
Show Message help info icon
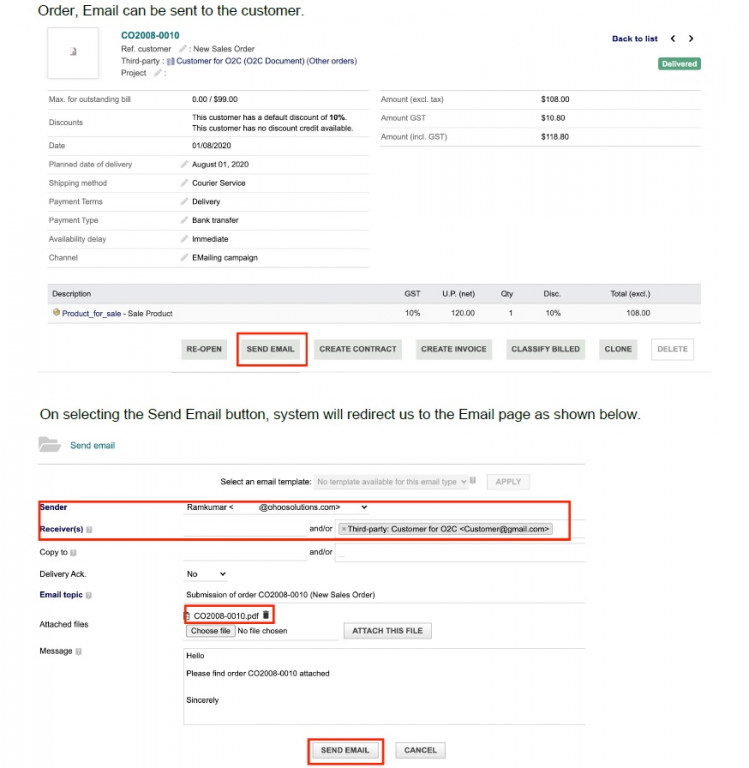coord(78,651)
